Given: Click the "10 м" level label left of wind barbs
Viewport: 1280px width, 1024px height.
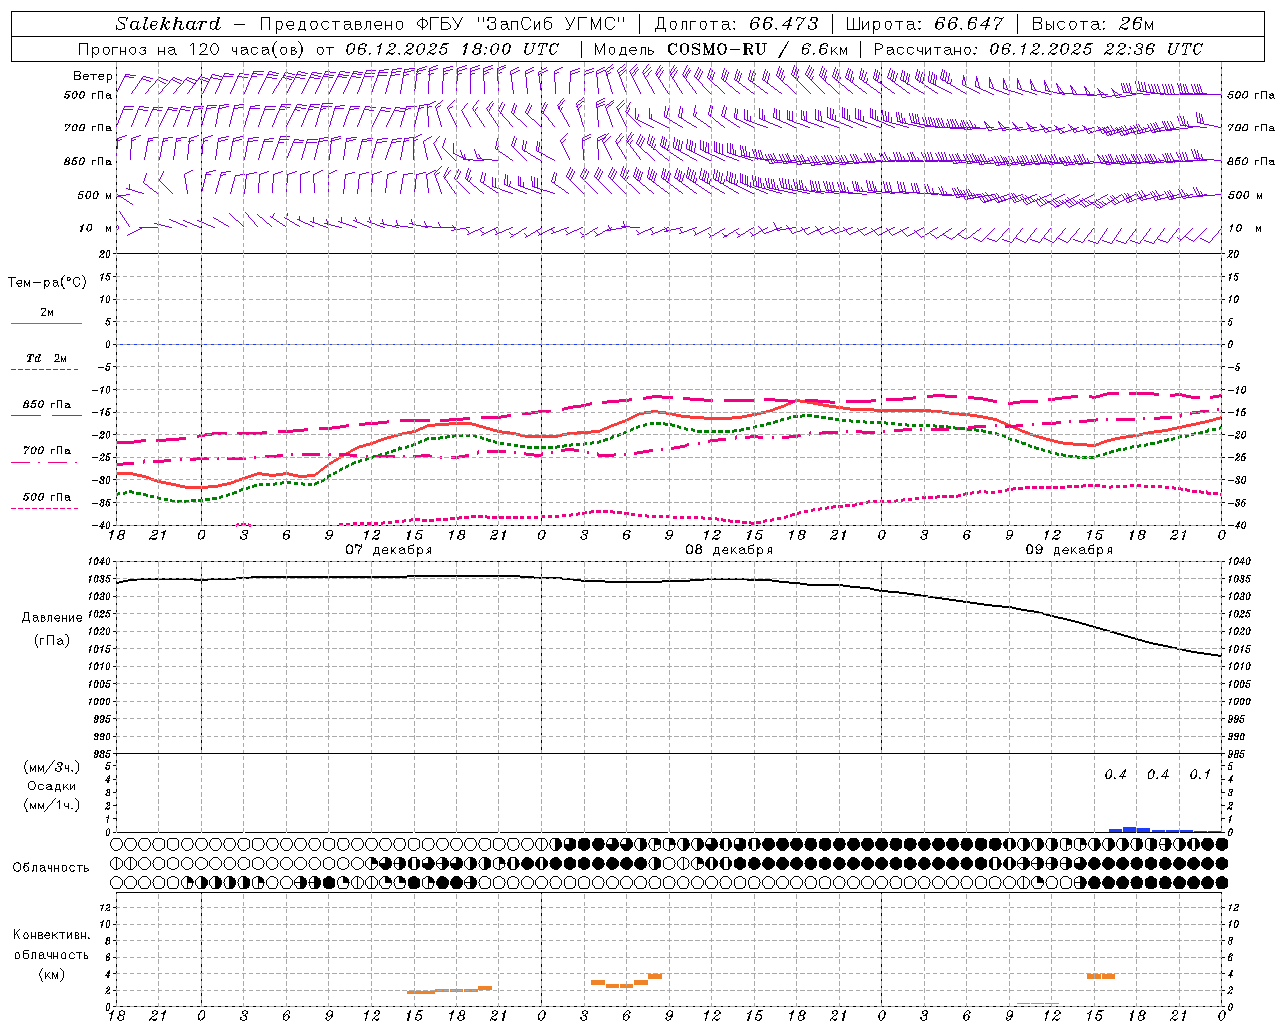Looking at the screenshot, I should (95, 229).
